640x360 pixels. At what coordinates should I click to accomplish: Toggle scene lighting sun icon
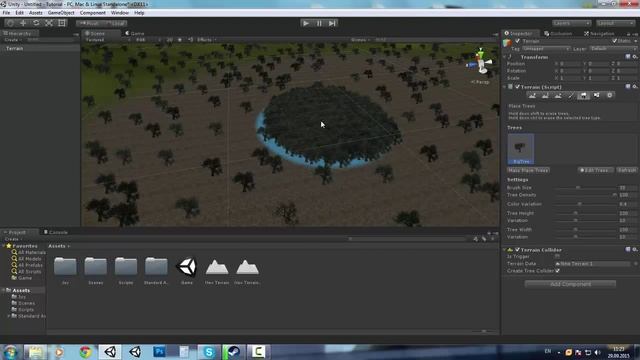pyautogui.click(x=180, y=40)
